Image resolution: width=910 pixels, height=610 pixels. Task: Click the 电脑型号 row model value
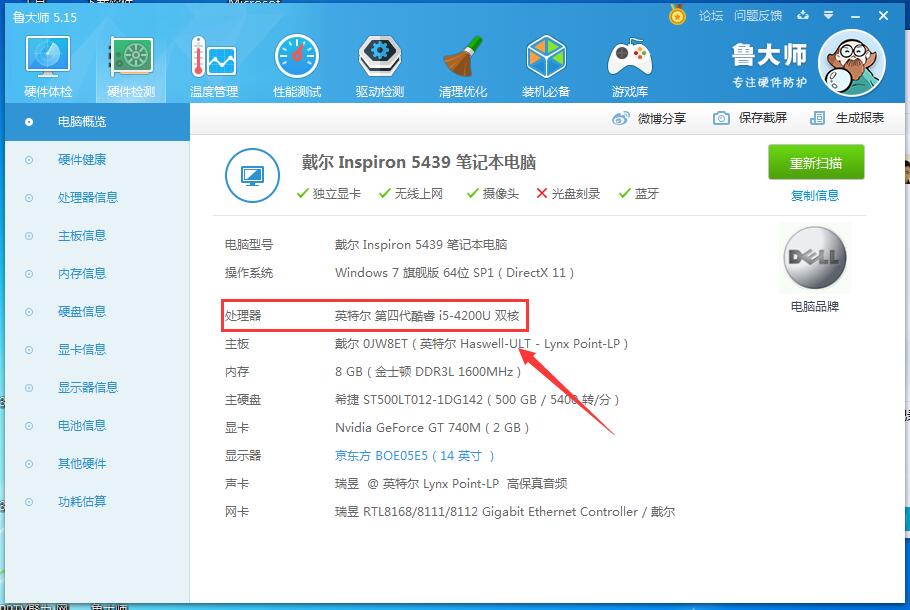tap(421, 245)
